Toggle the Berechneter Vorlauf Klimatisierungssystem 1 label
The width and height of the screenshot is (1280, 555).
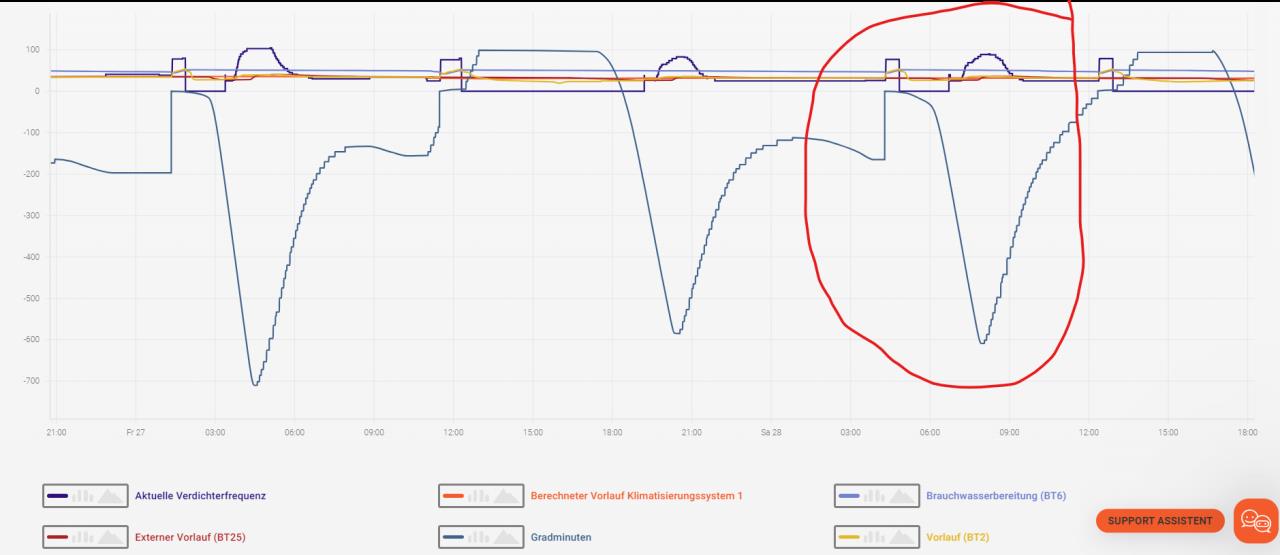tap(636, 495)
